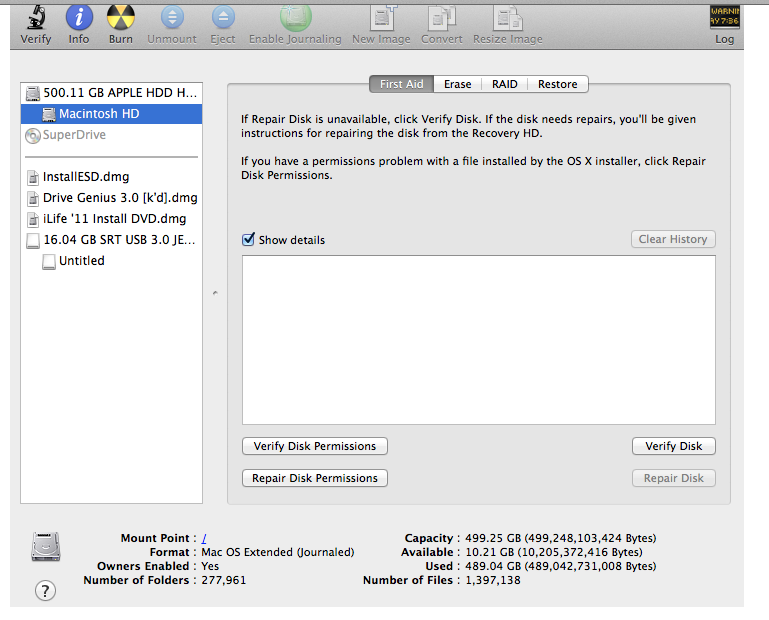Screen dimensions: 769x620
Task: Click the Owners Enabled value Yes
Action: (x=210, y=566)
